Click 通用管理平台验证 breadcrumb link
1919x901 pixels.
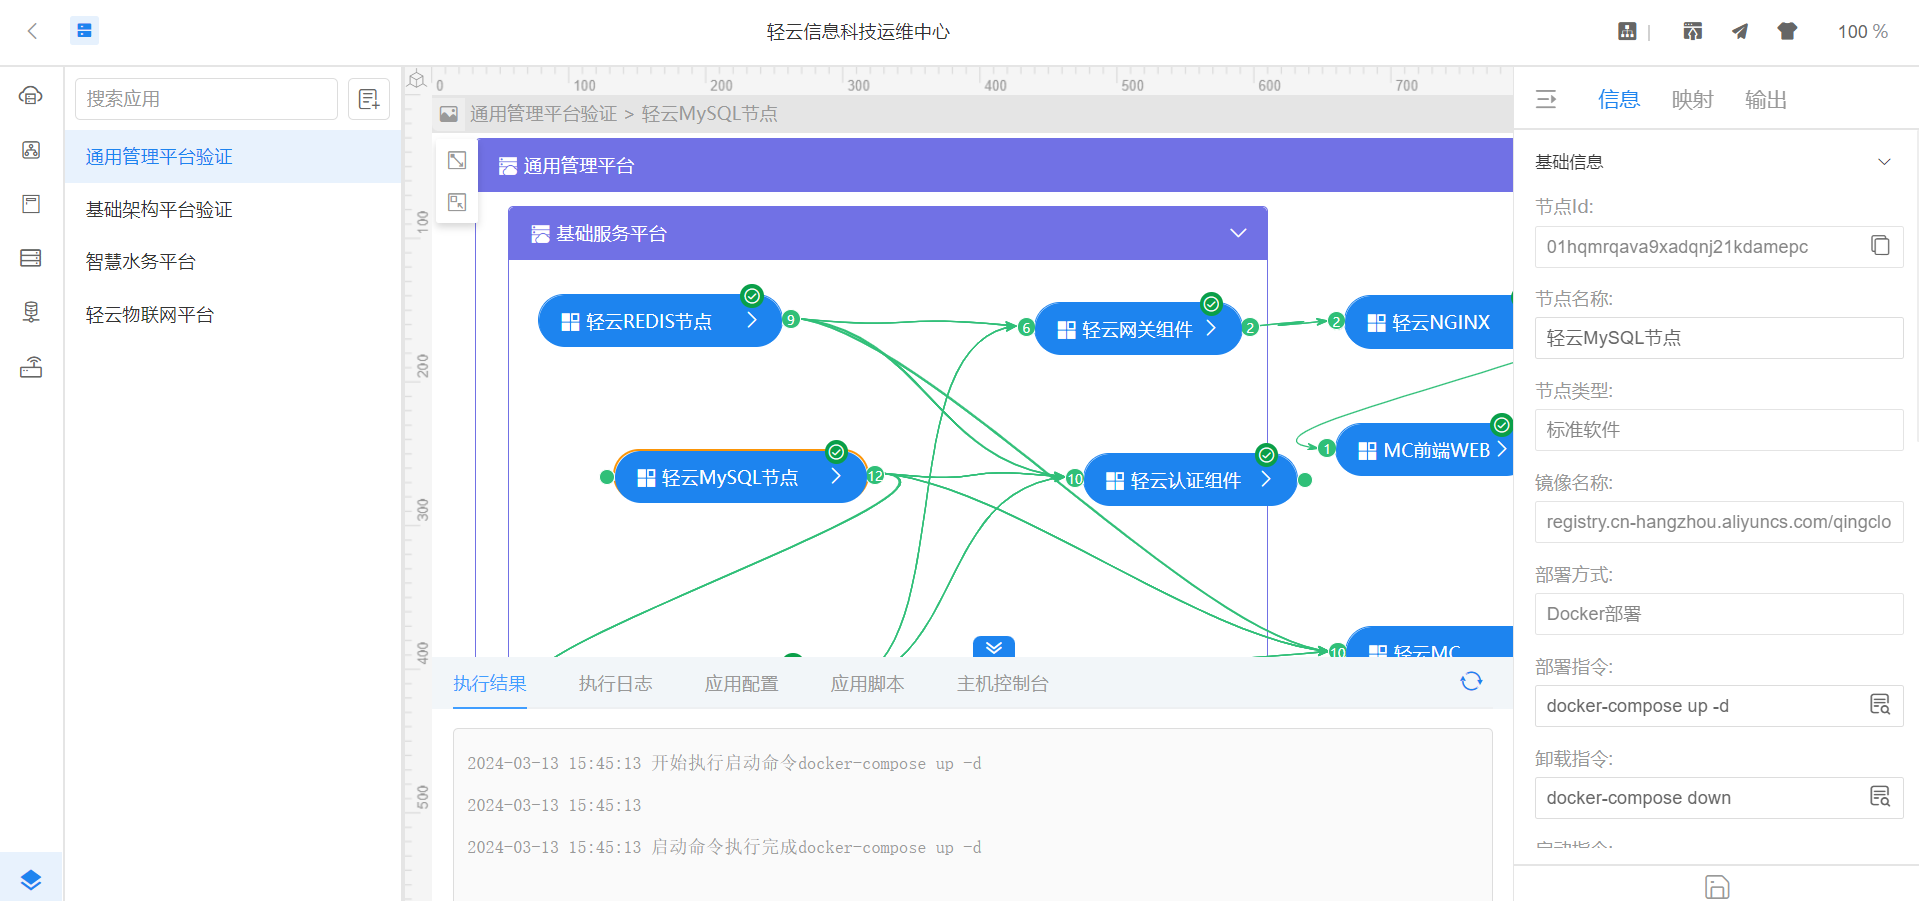click(543, 114)
